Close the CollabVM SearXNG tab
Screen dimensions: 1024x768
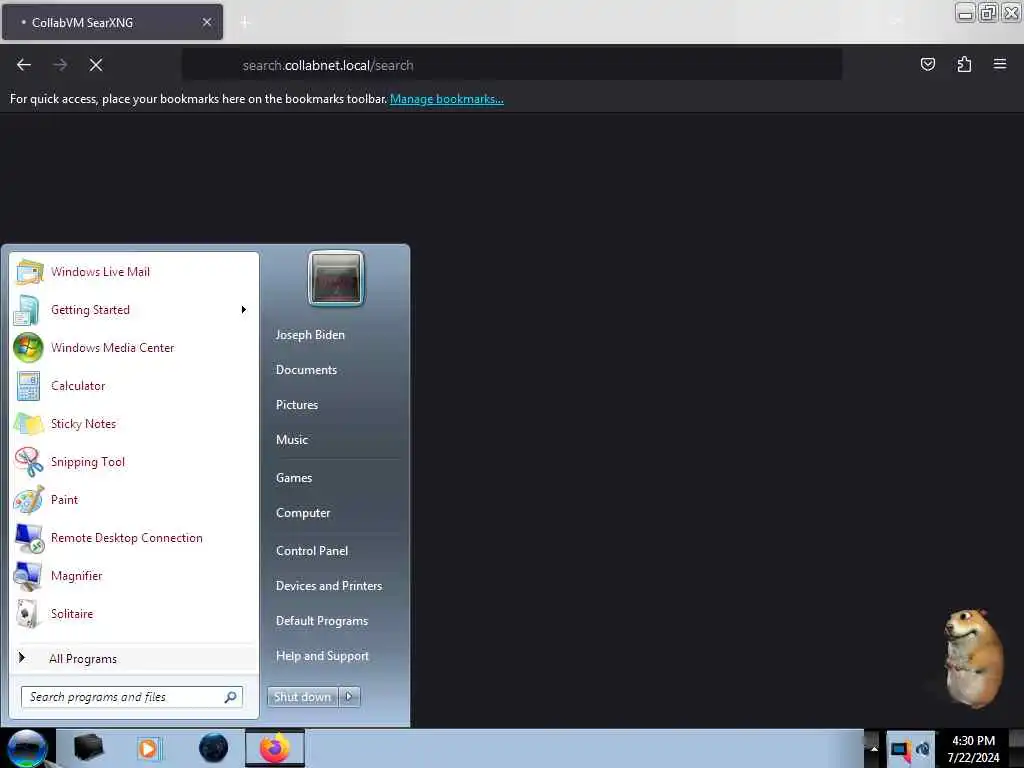tap(207, 22)
